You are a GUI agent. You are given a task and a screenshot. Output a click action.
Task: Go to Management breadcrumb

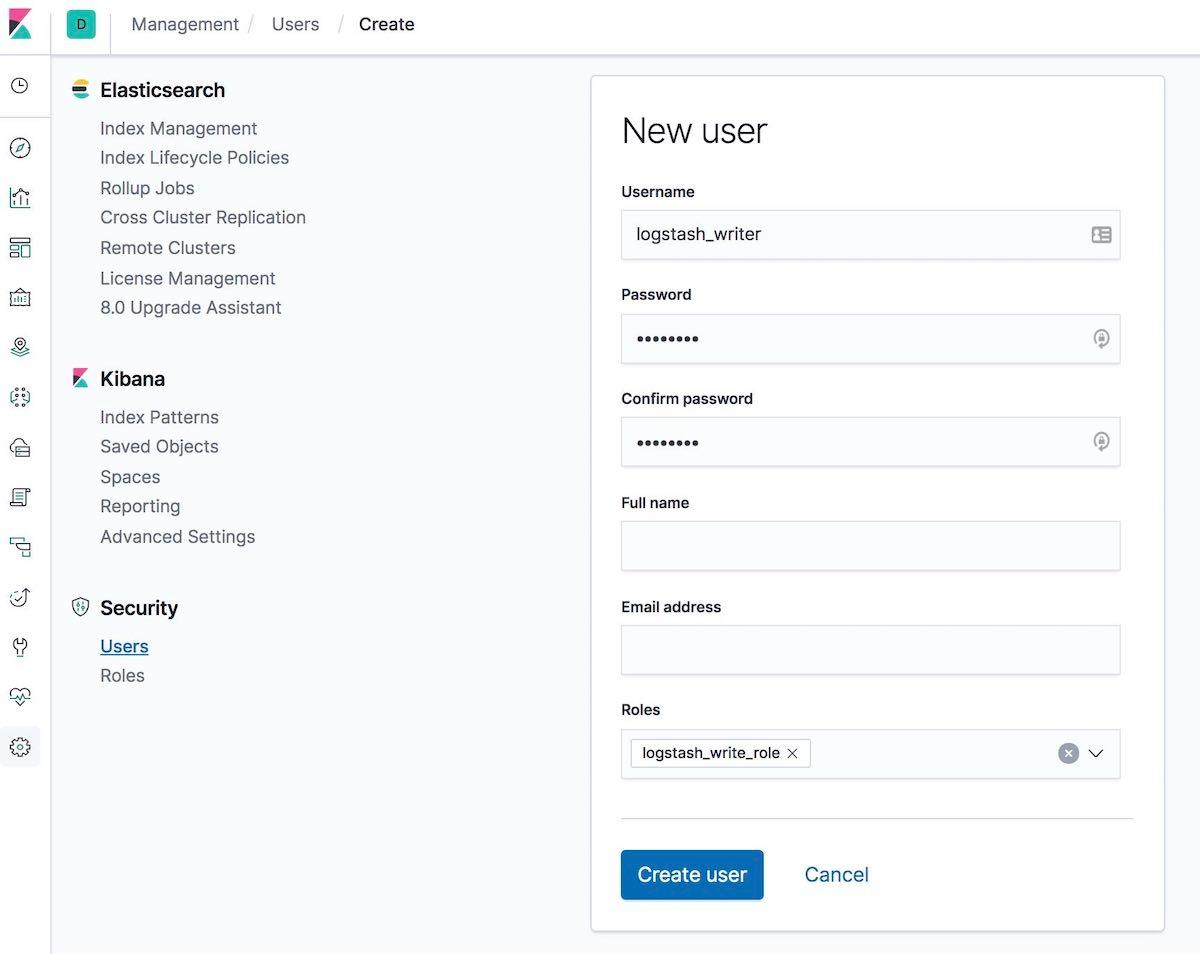[x=185, y=24]
